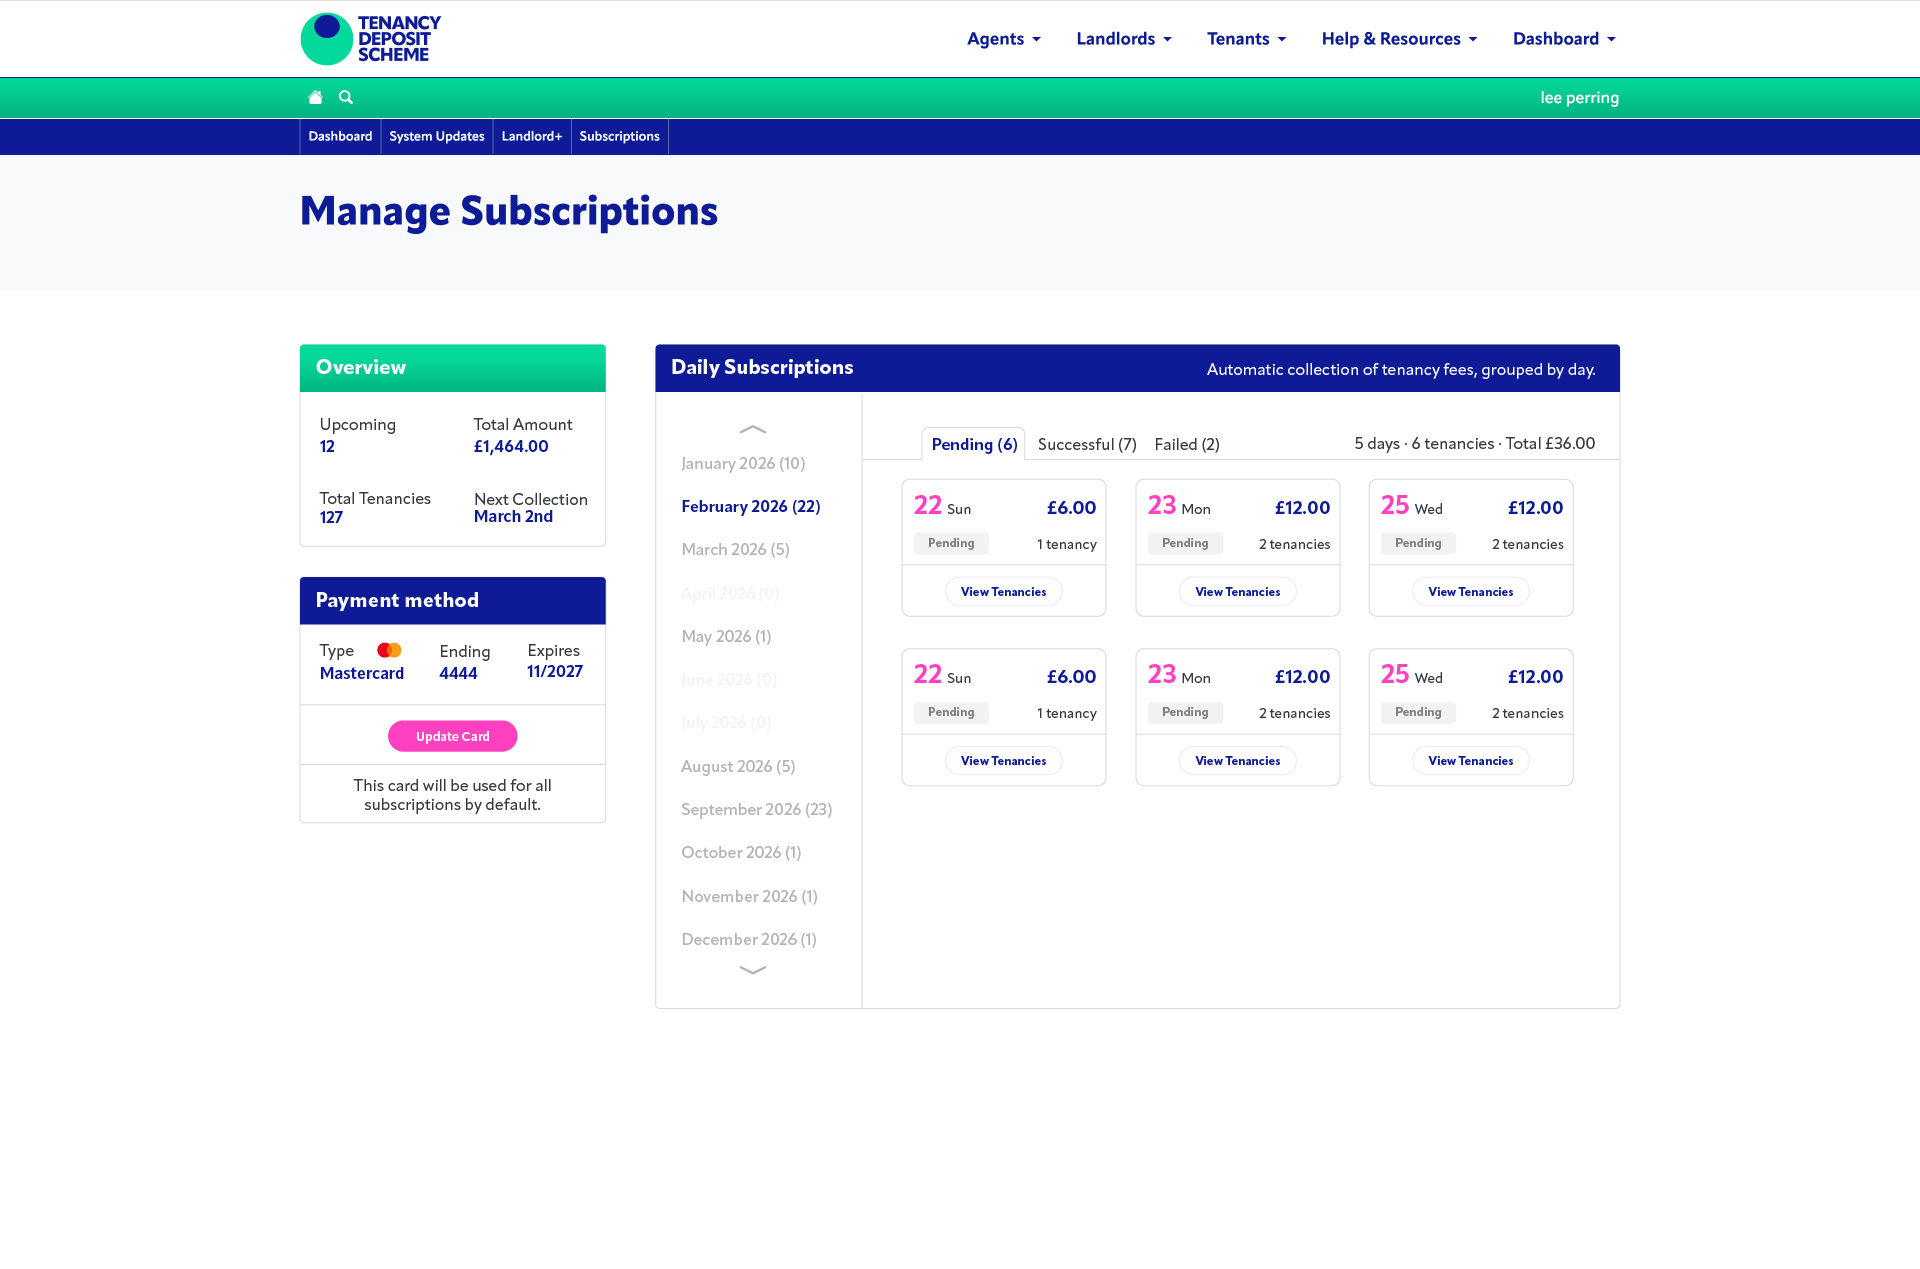The image size is (1920, 1269).
Task: Click the lee perring username
Action: 1579,98
